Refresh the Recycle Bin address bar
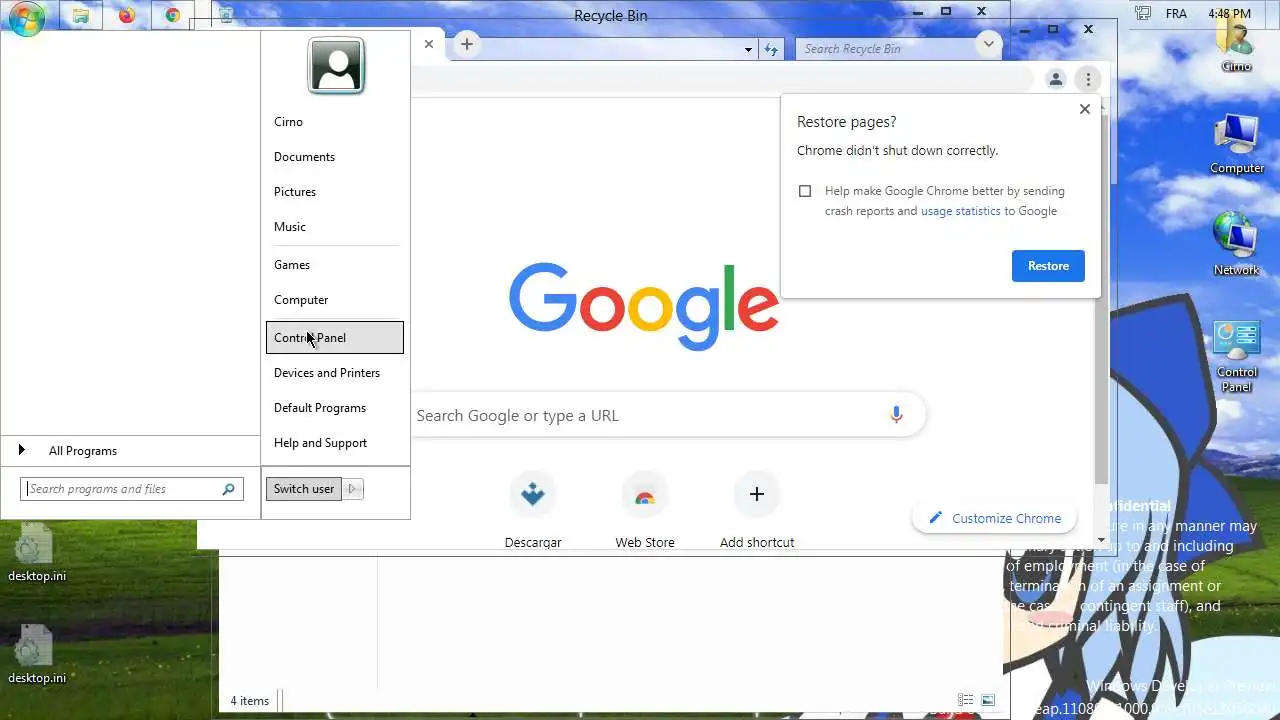 pos(771,48)
